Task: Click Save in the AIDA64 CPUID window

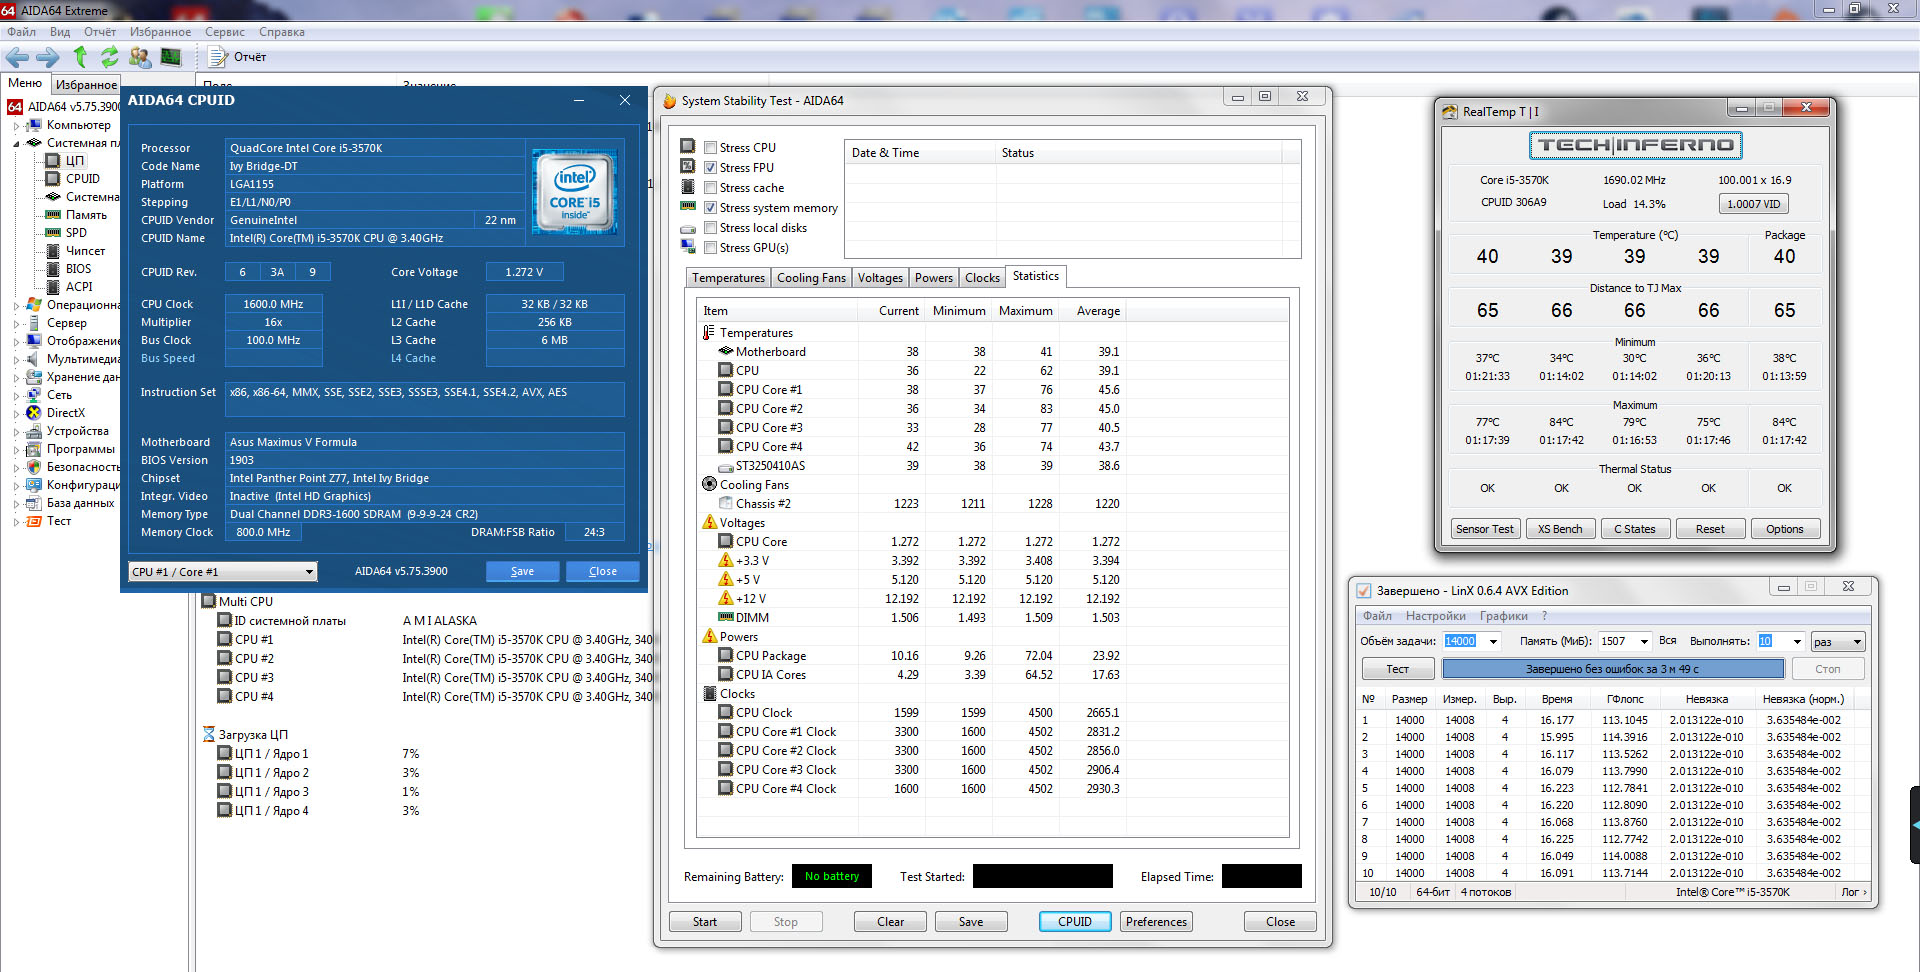Action: pos(522,572)
